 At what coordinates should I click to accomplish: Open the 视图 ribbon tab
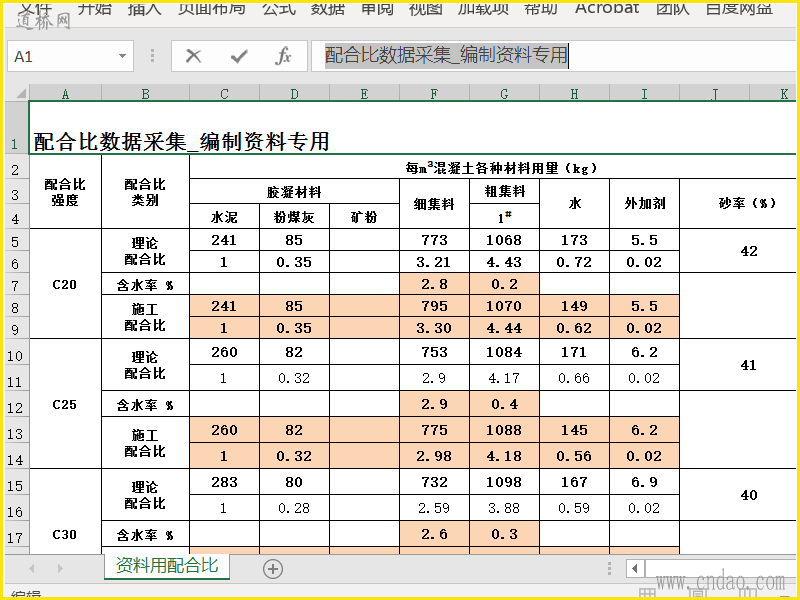tap(426, 7)
